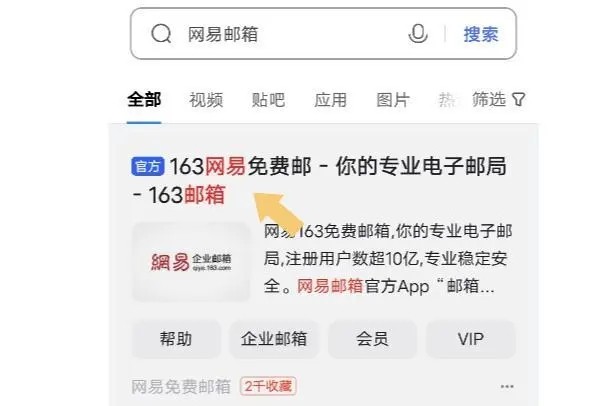Screen dimensions: 608x406
Task: Switch to the 贴吧 tab
Action: point(268,100)
